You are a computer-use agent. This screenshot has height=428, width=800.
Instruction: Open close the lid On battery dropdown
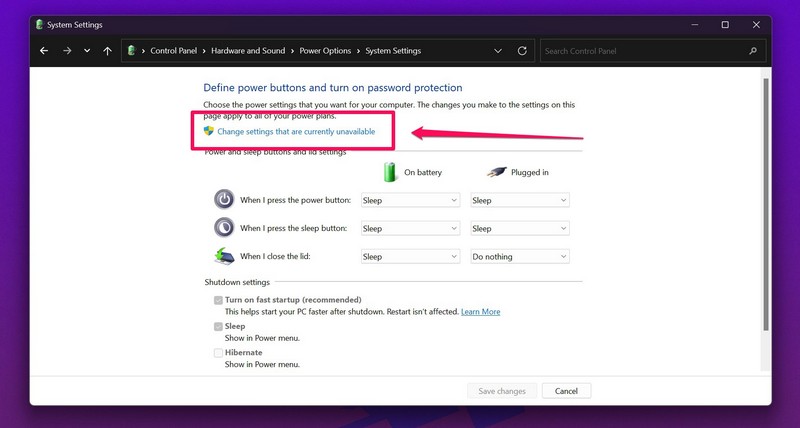click(410, 257)
